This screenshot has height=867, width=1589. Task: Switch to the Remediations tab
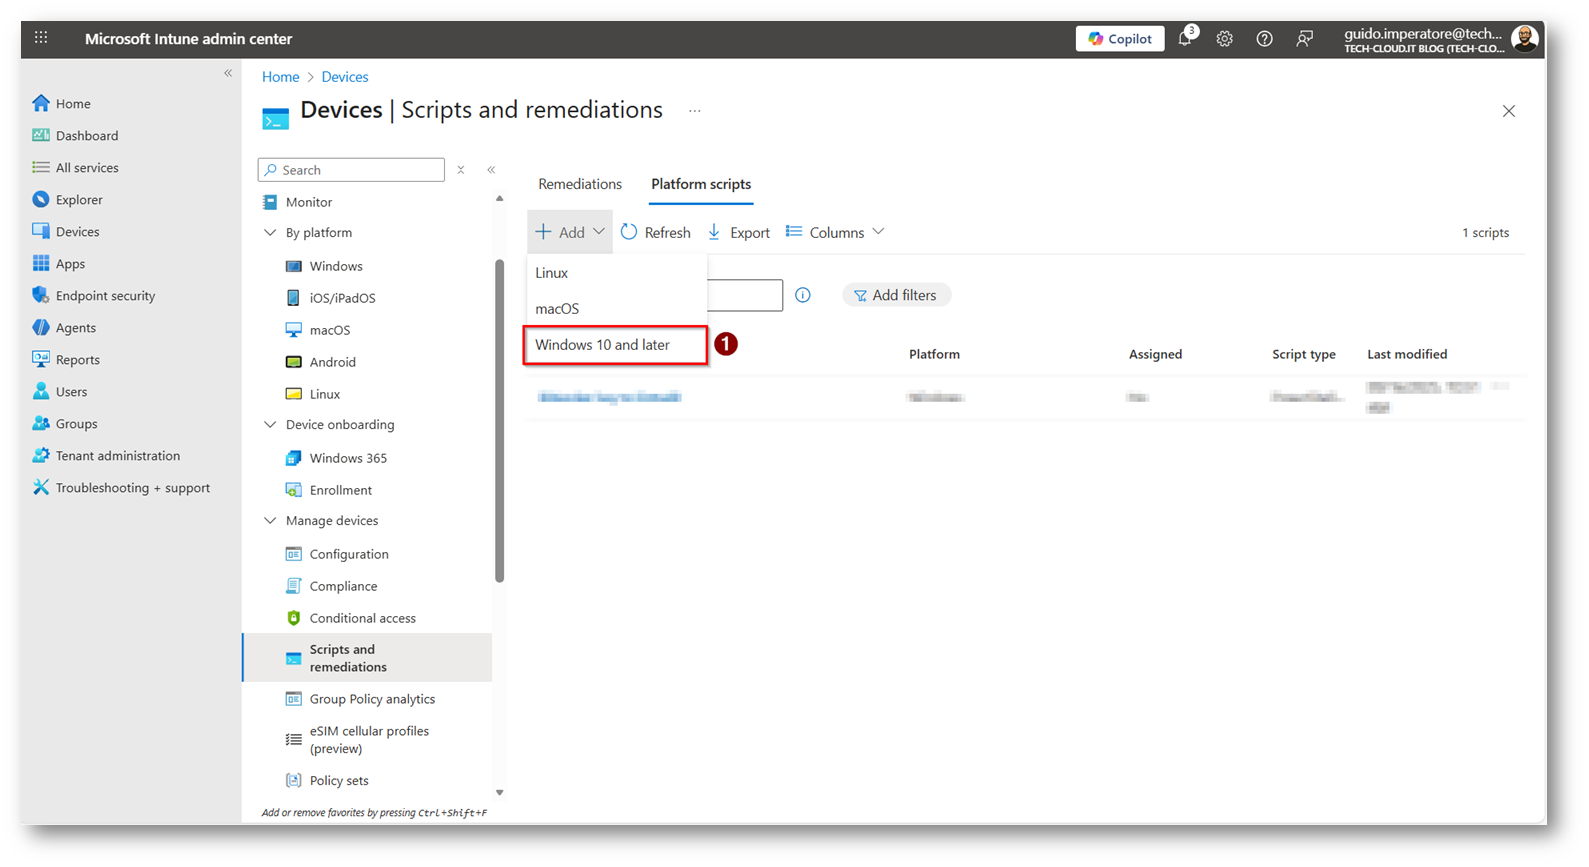(x=579, y=184)
